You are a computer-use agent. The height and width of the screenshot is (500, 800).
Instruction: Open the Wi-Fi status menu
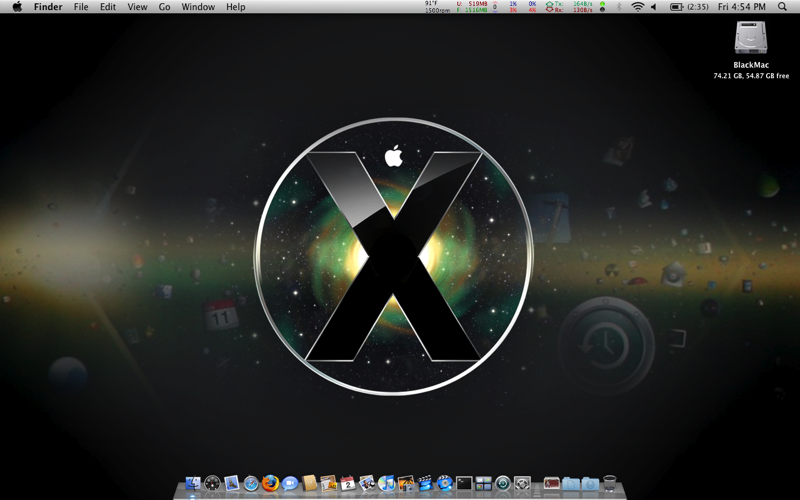637,7
